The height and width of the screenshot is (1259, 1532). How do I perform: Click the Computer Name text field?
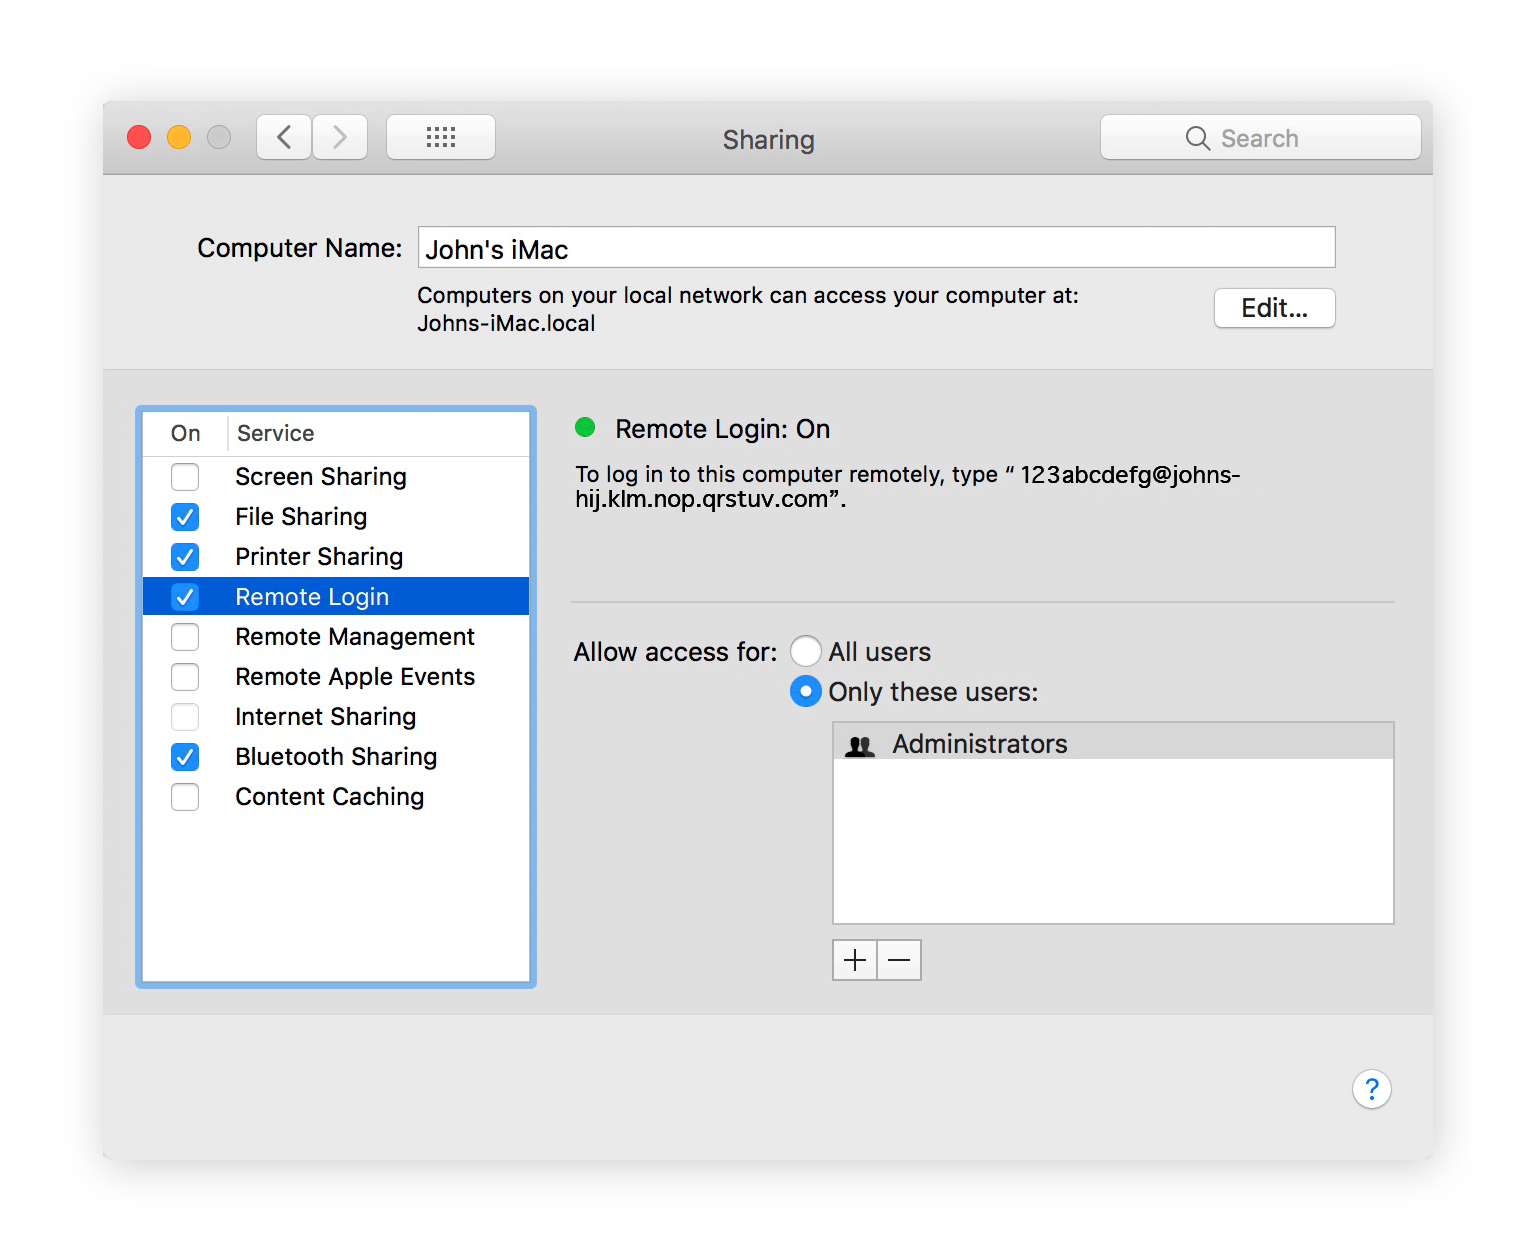(876, 247)
